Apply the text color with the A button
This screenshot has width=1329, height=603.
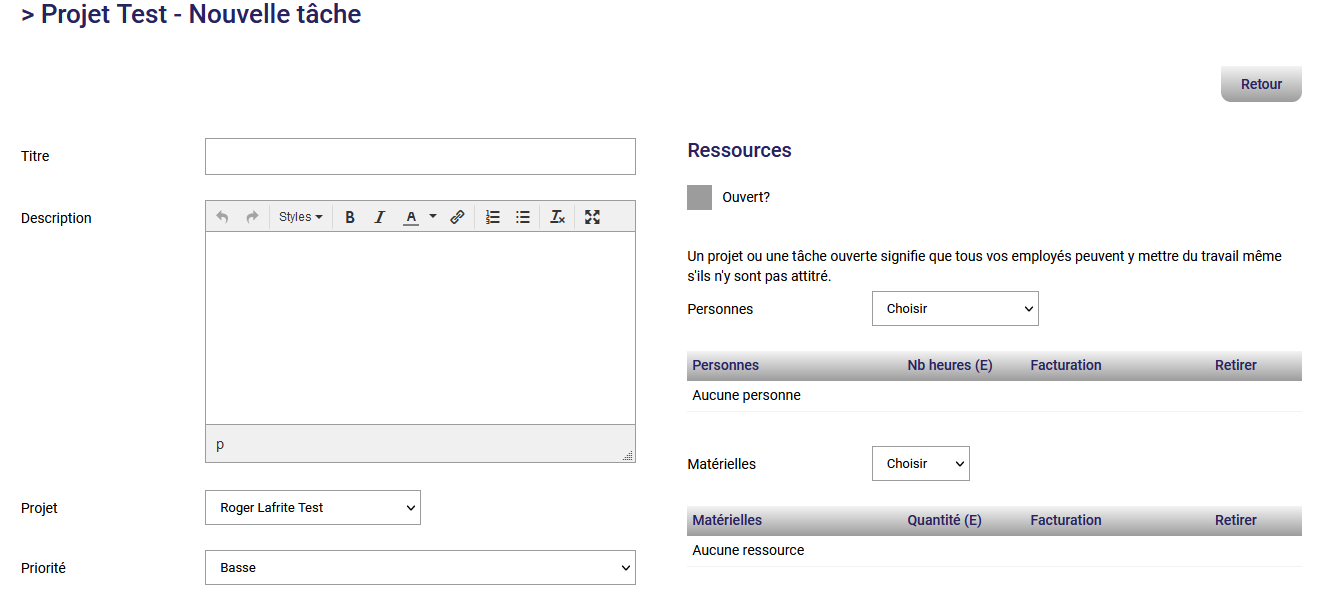click(410, 217)
